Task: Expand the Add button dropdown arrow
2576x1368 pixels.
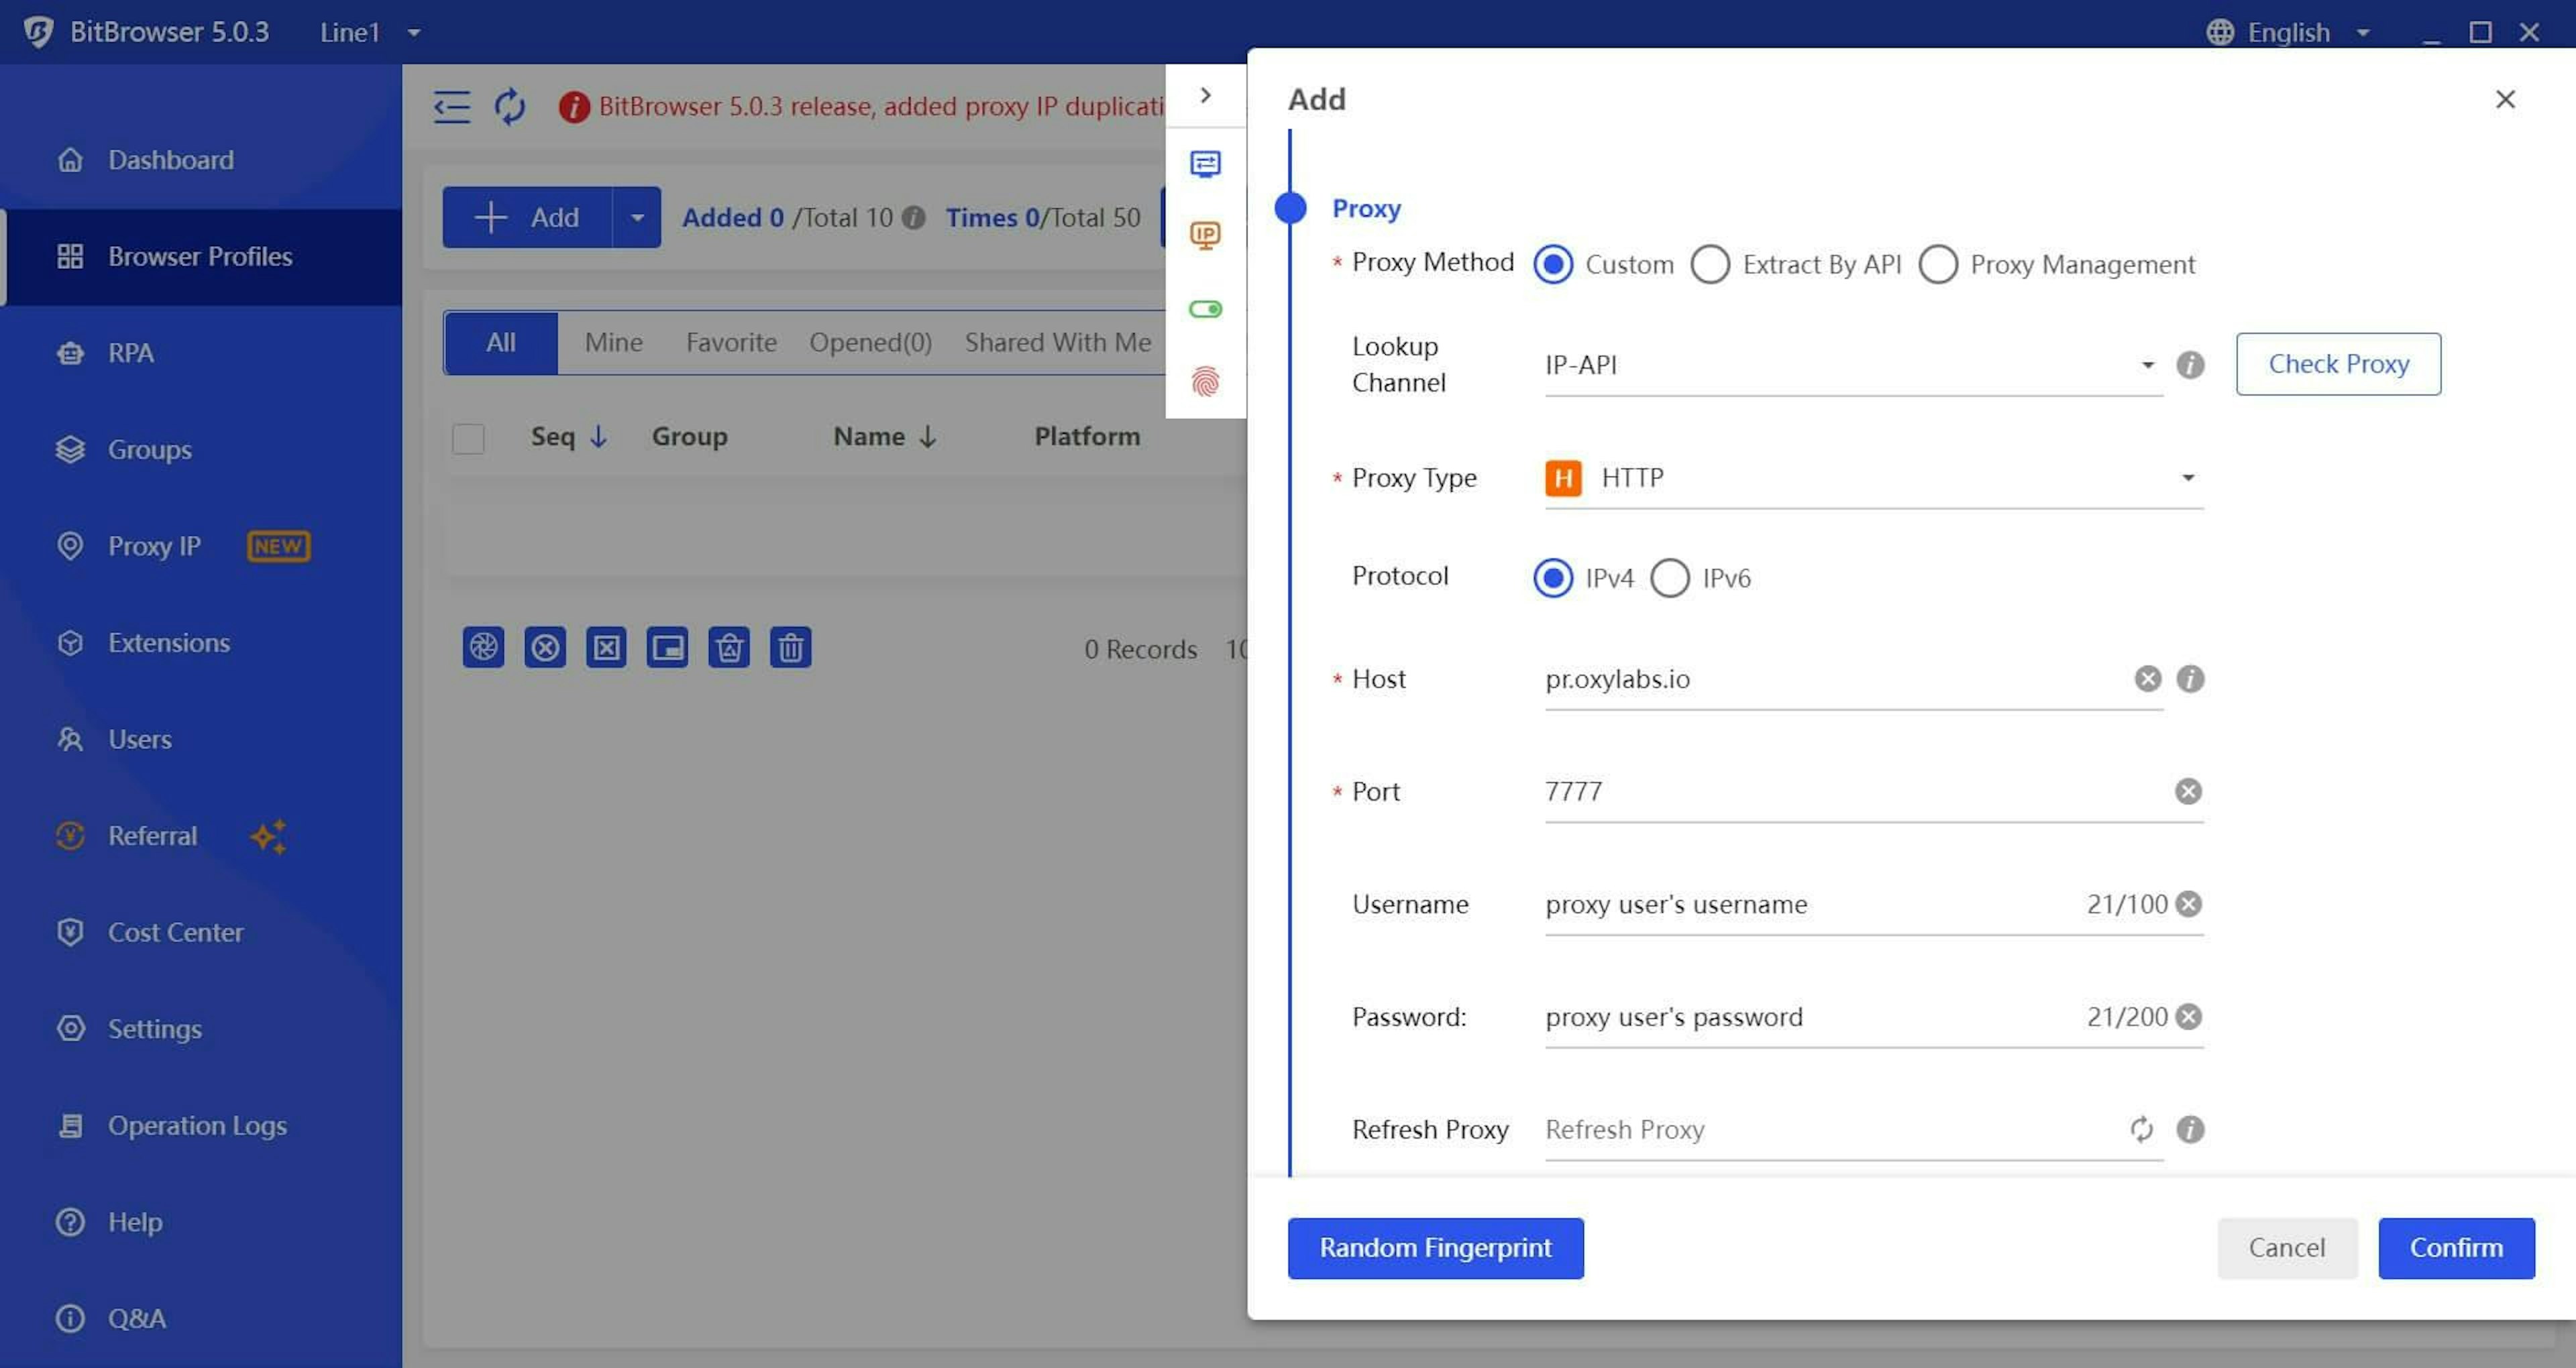Action: point(636,217)
